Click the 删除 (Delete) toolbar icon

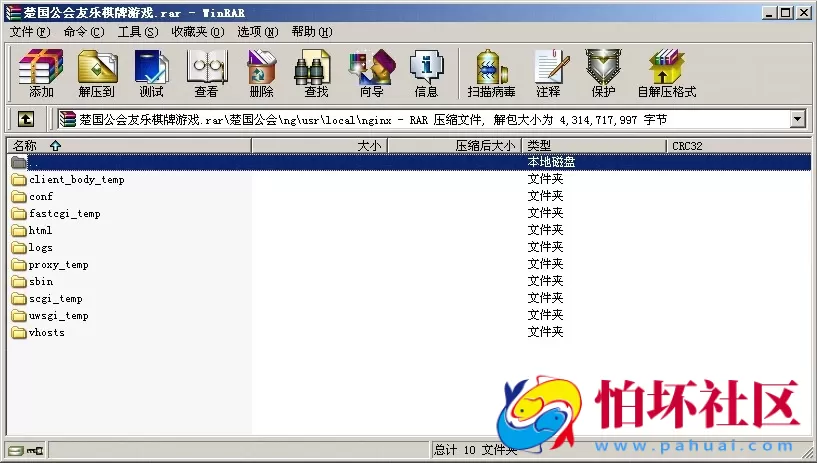[262, 73]
